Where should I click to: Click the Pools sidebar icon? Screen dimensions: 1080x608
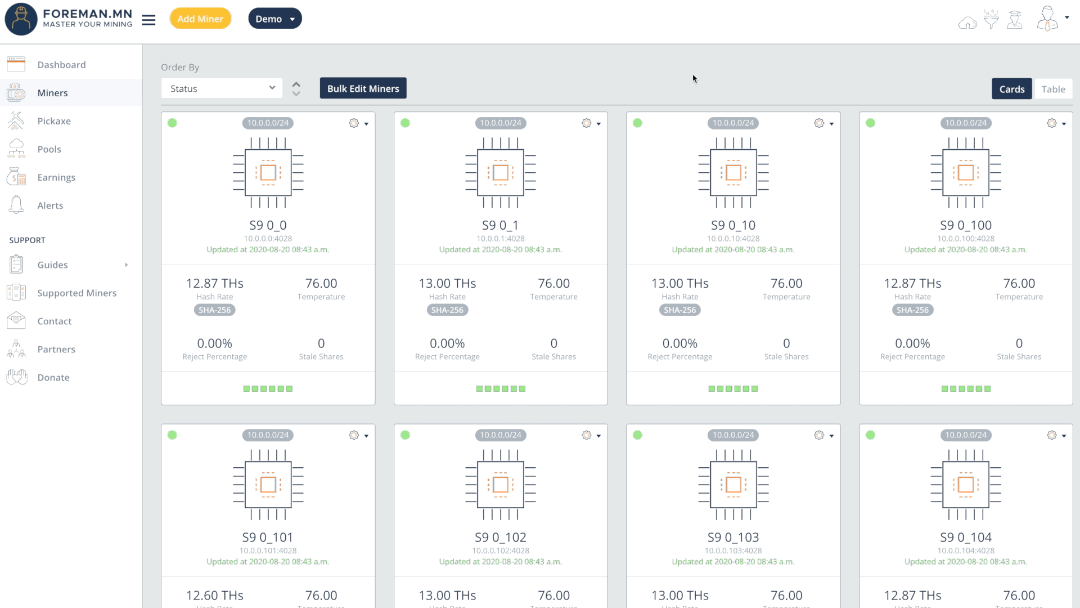16,149
